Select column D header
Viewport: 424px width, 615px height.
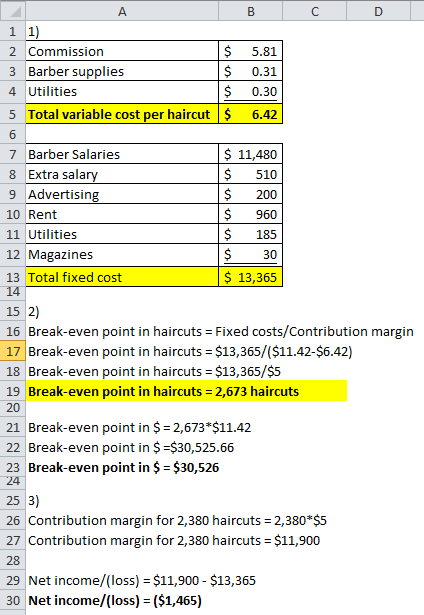click(378, 11)
